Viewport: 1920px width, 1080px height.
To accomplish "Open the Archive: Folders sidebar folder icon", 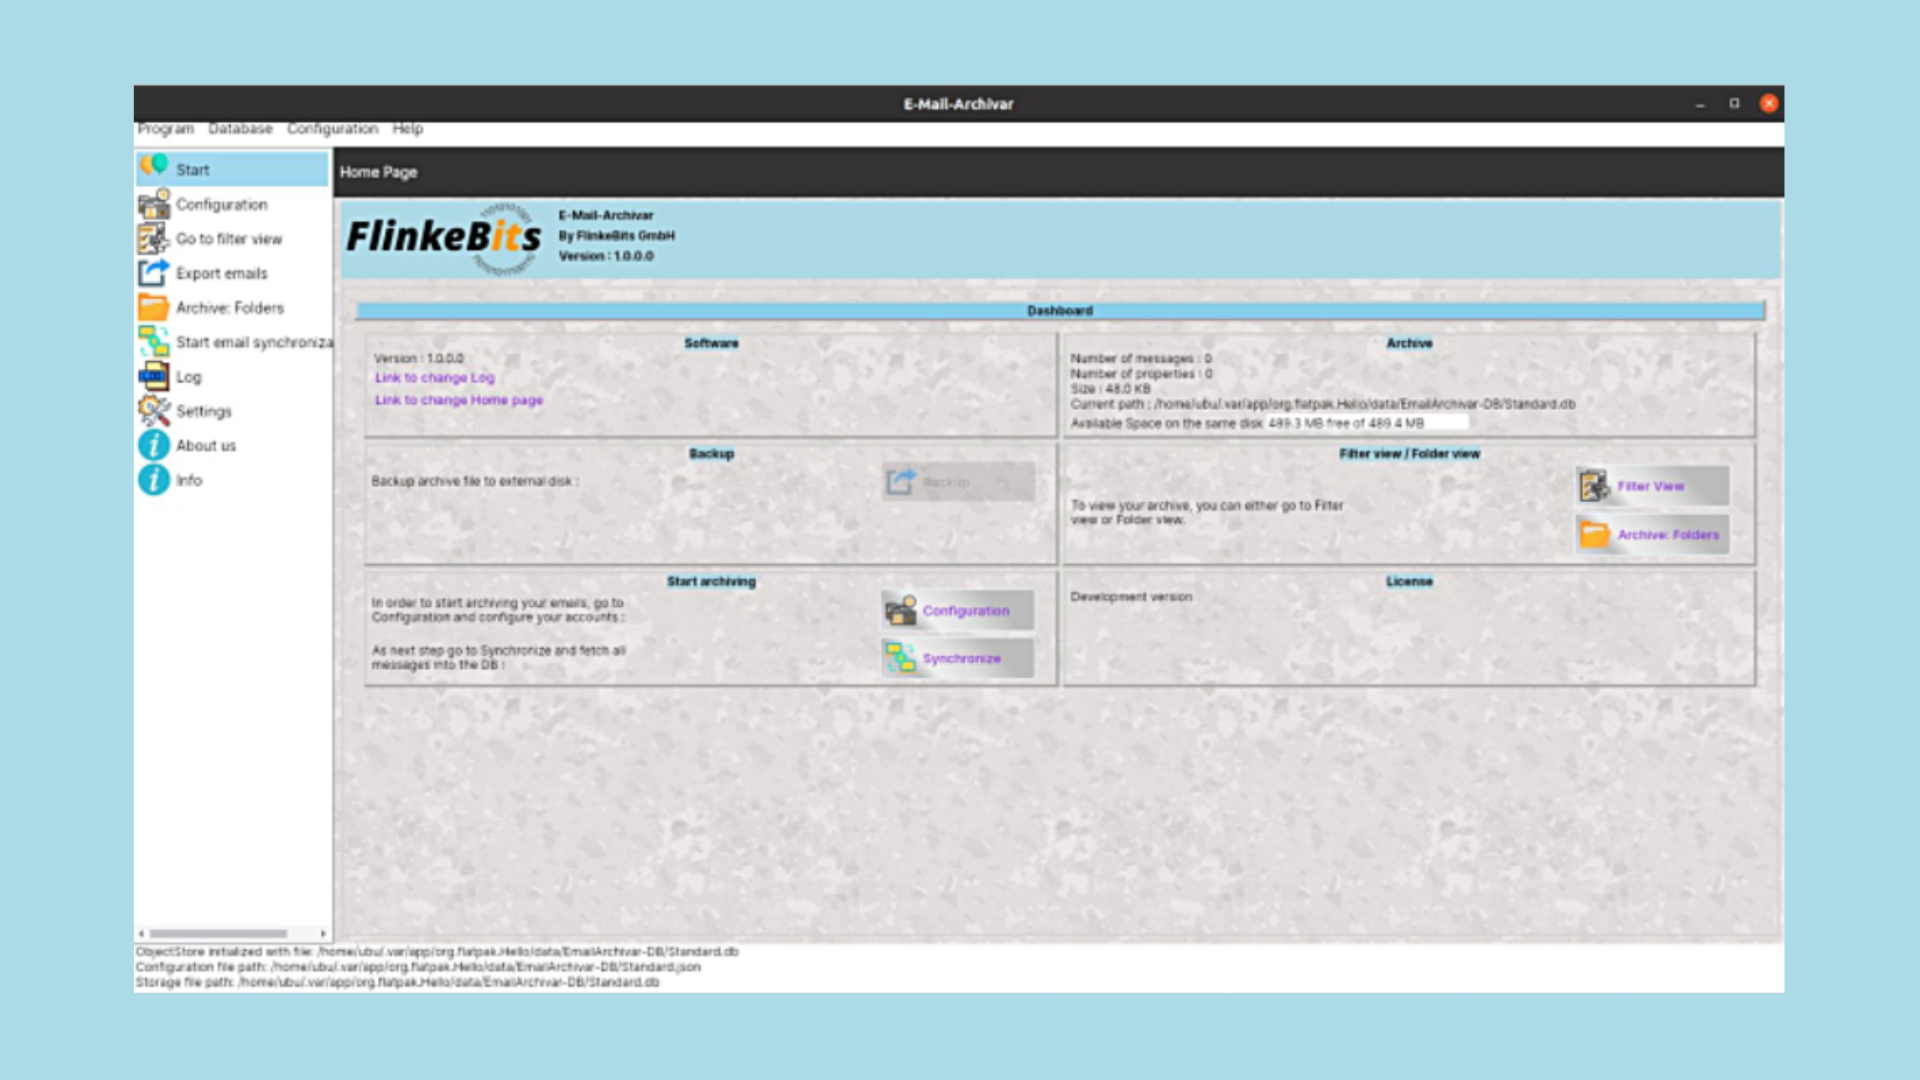I will coord(154,307).
